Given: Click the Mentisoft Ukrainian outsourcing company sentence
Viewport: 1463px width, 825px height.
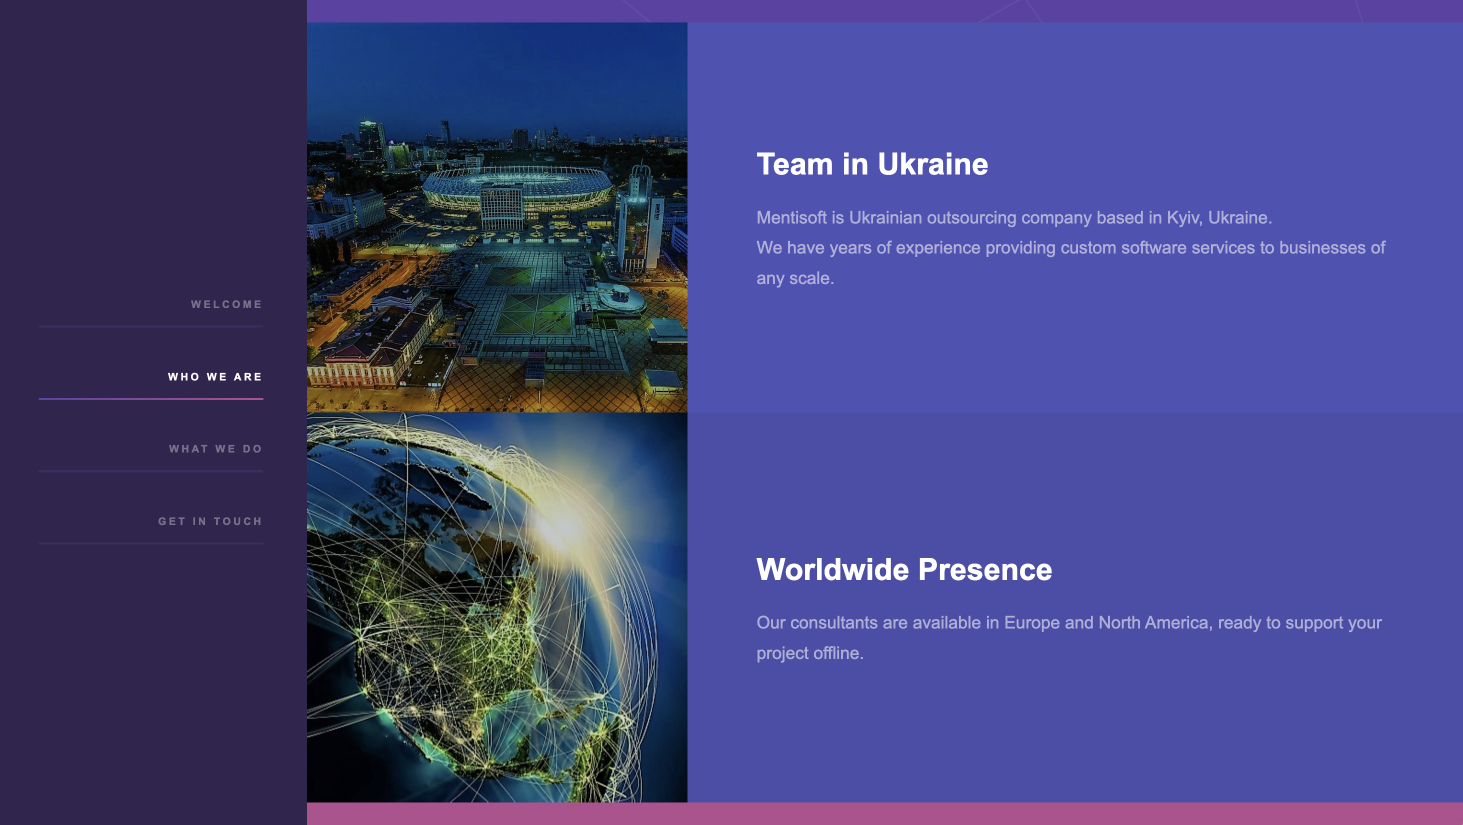Looking at the screenshot, I should click(x=1014, y=217).
